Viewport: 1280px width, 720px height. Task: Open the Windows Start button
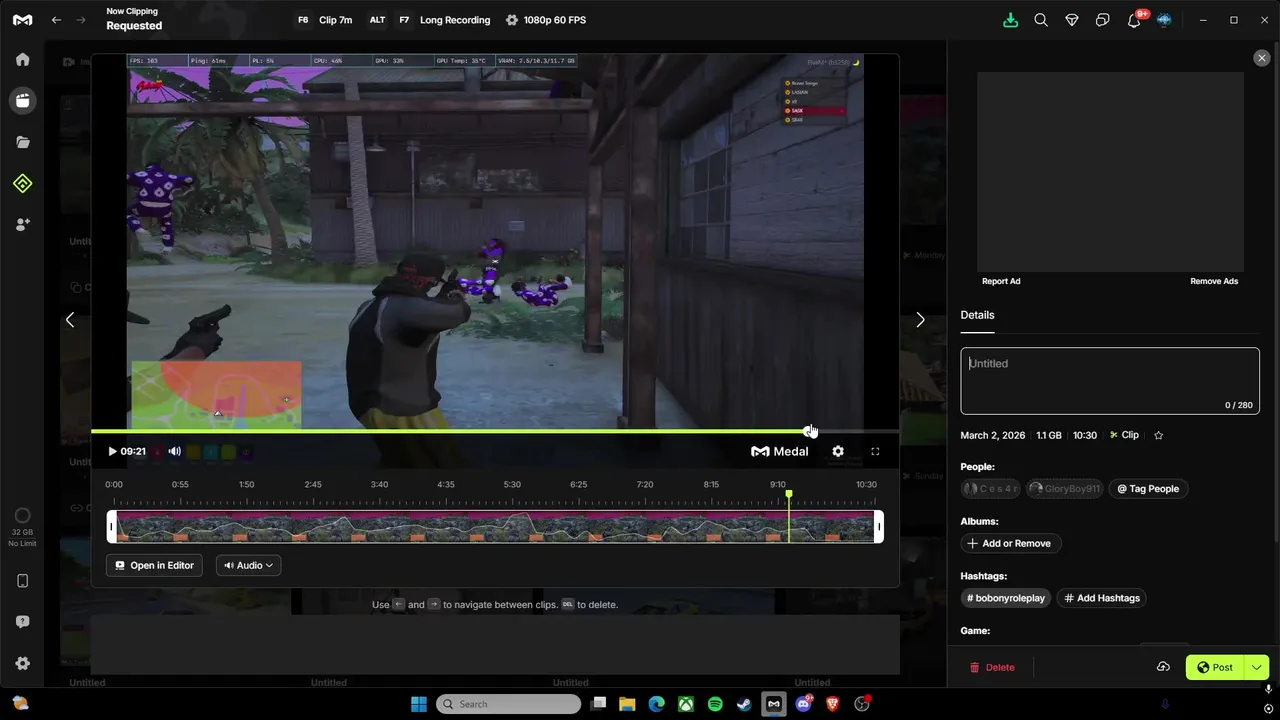[419, 704]
